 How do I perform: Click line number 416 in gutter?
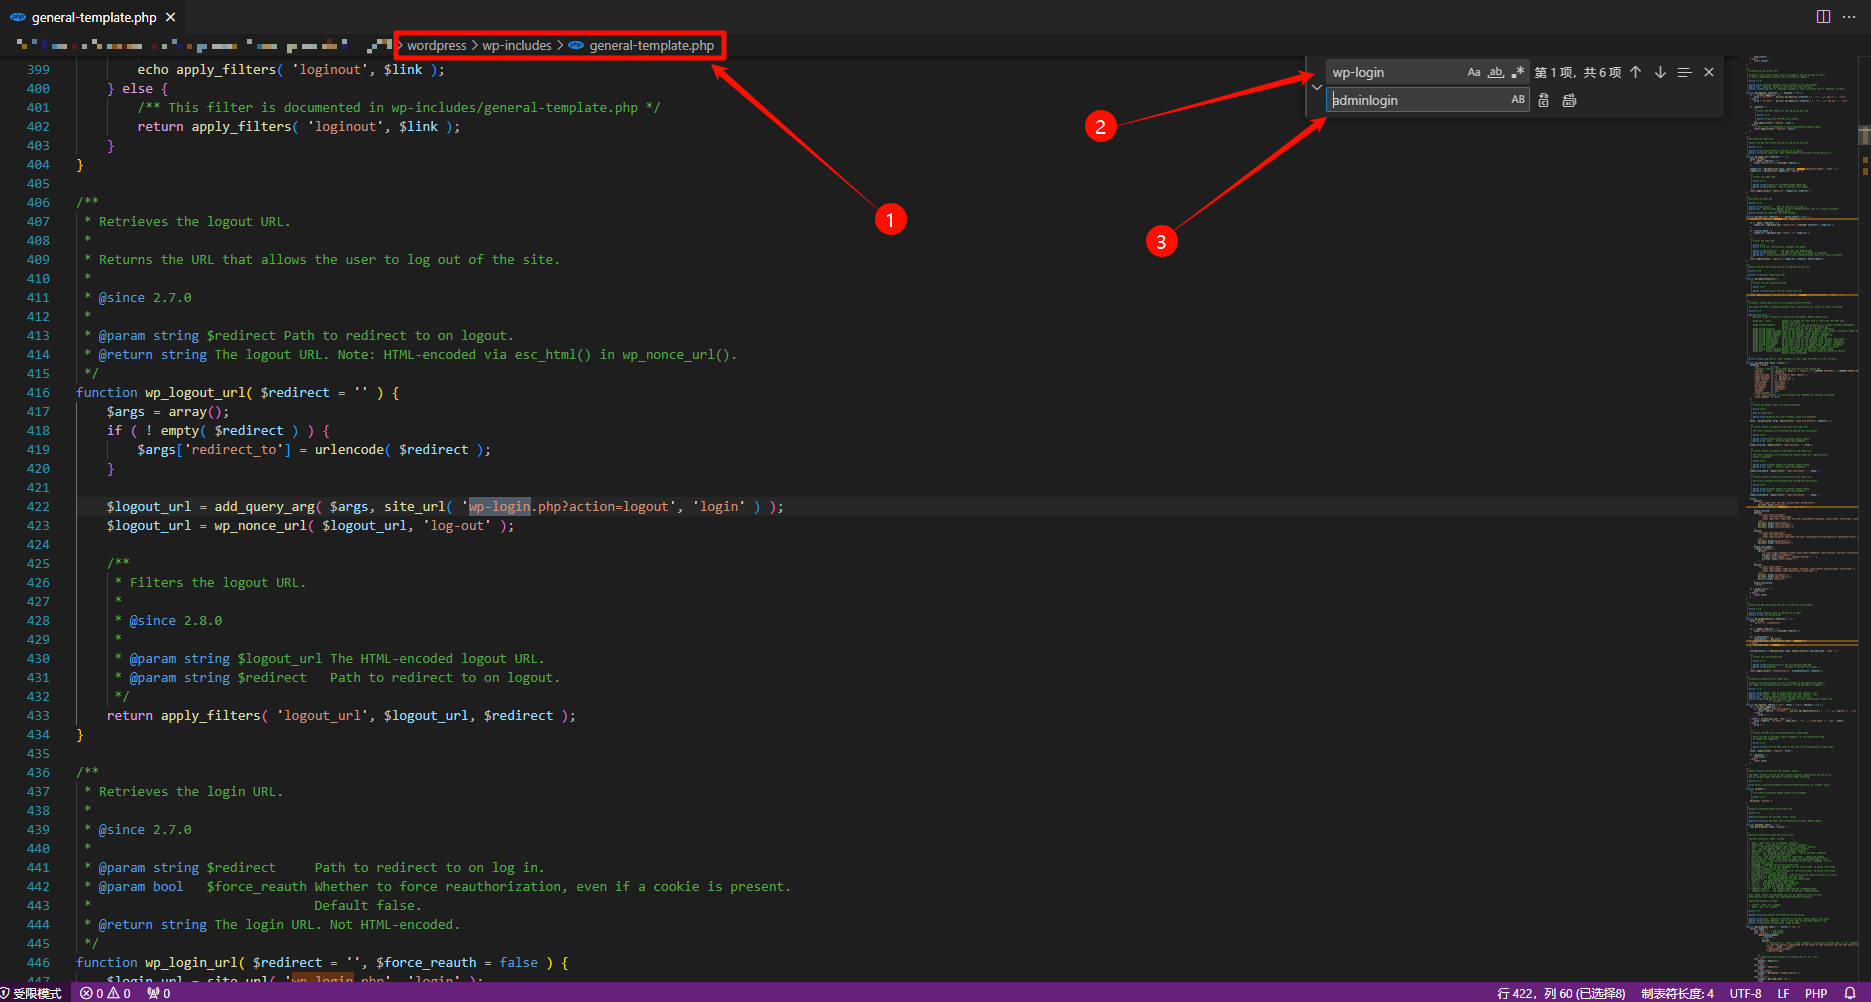coord(38,392)
